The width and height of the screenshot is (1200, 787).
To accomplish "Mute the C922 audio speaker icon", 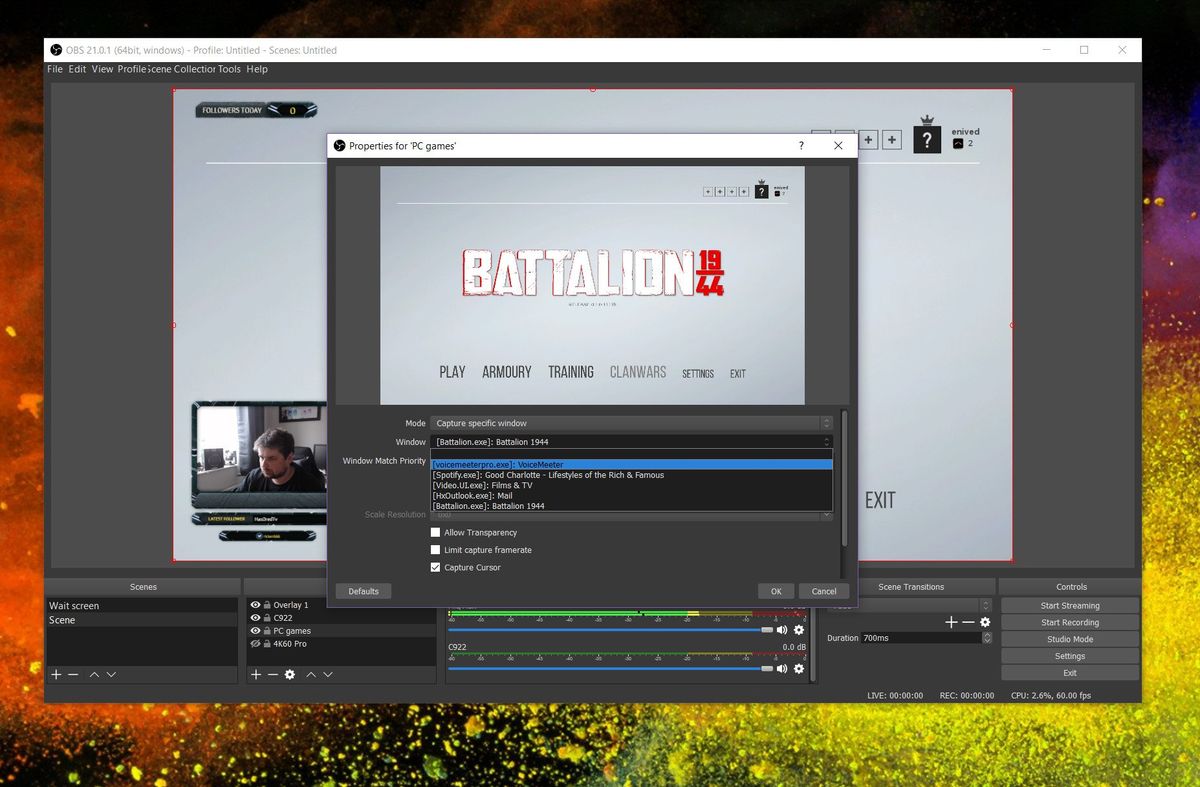I will 781,669.
